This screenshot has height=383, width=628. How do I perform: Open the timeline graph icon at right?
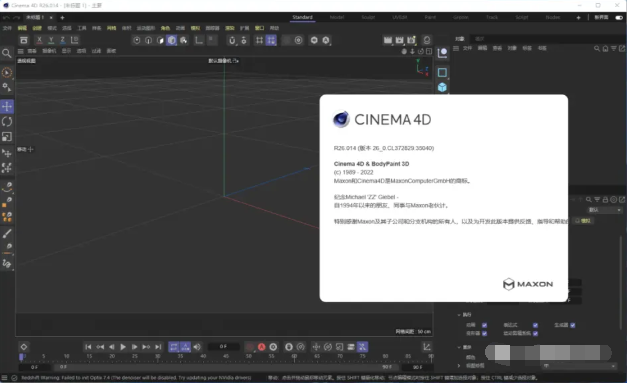(x=427, y=347)
